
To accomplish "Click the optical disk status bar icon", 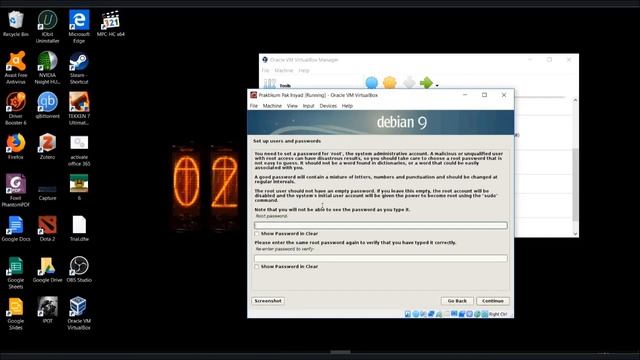I will [x=416, y=314].
